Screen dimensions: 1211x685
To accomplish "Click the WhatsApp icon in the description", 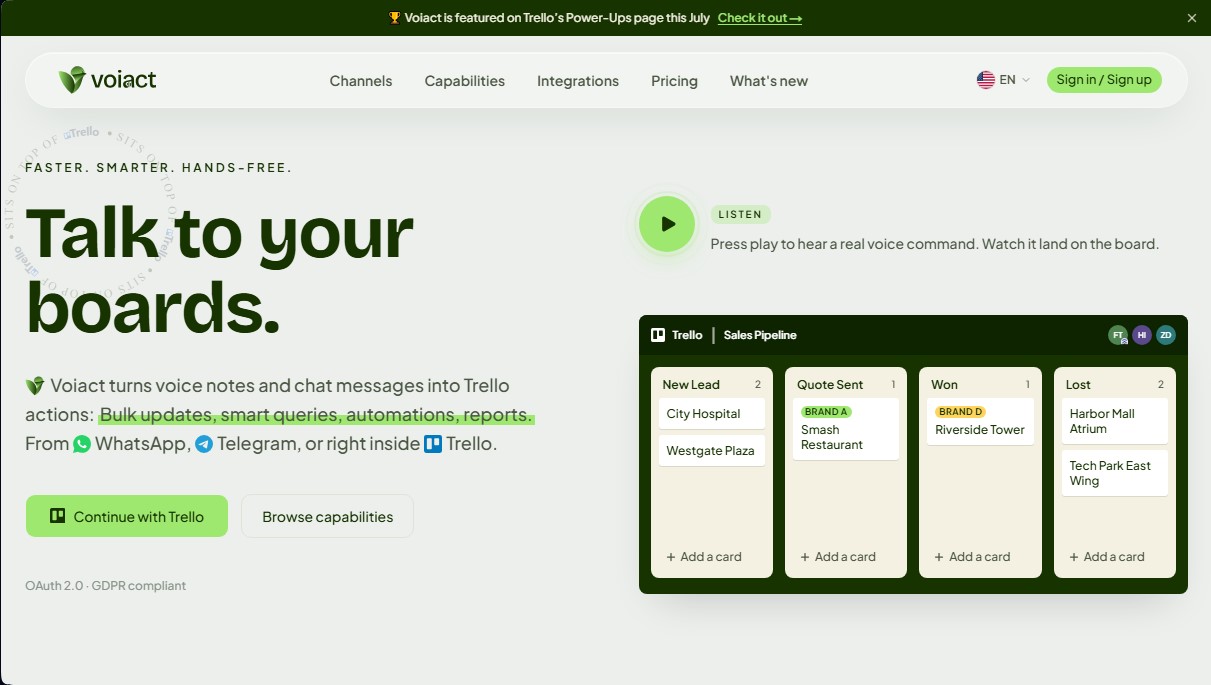I will 82,444.
